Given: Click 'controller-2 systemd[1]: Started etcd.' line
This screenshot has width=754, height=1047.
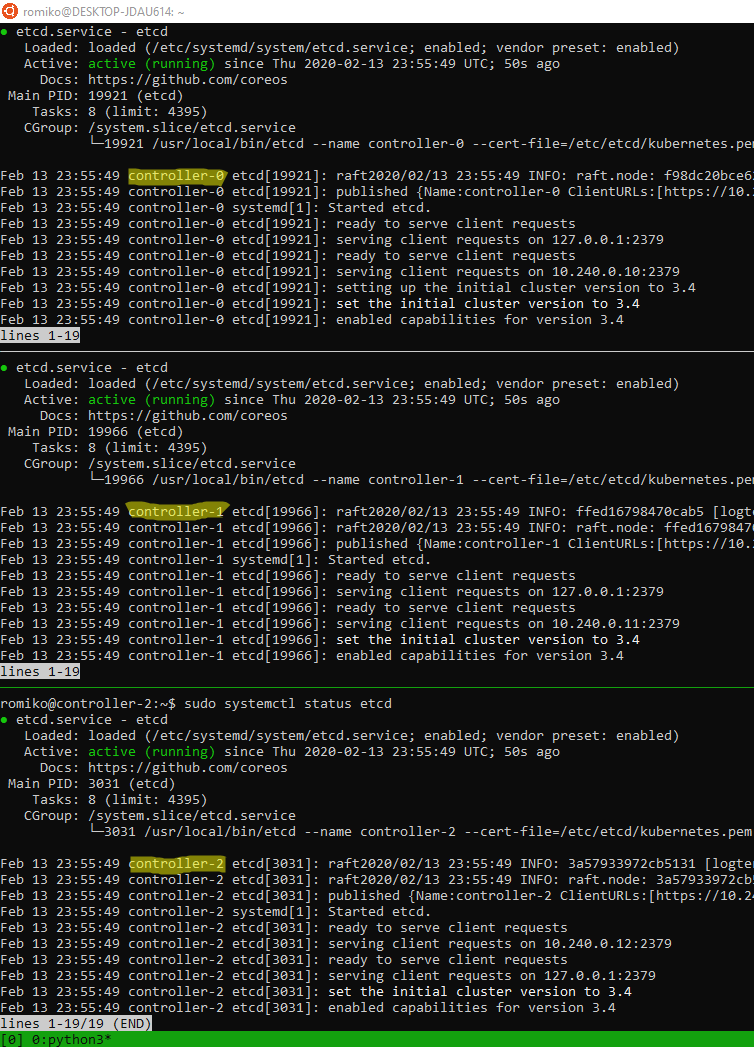Looking at the screenshot, I should 216,911.
